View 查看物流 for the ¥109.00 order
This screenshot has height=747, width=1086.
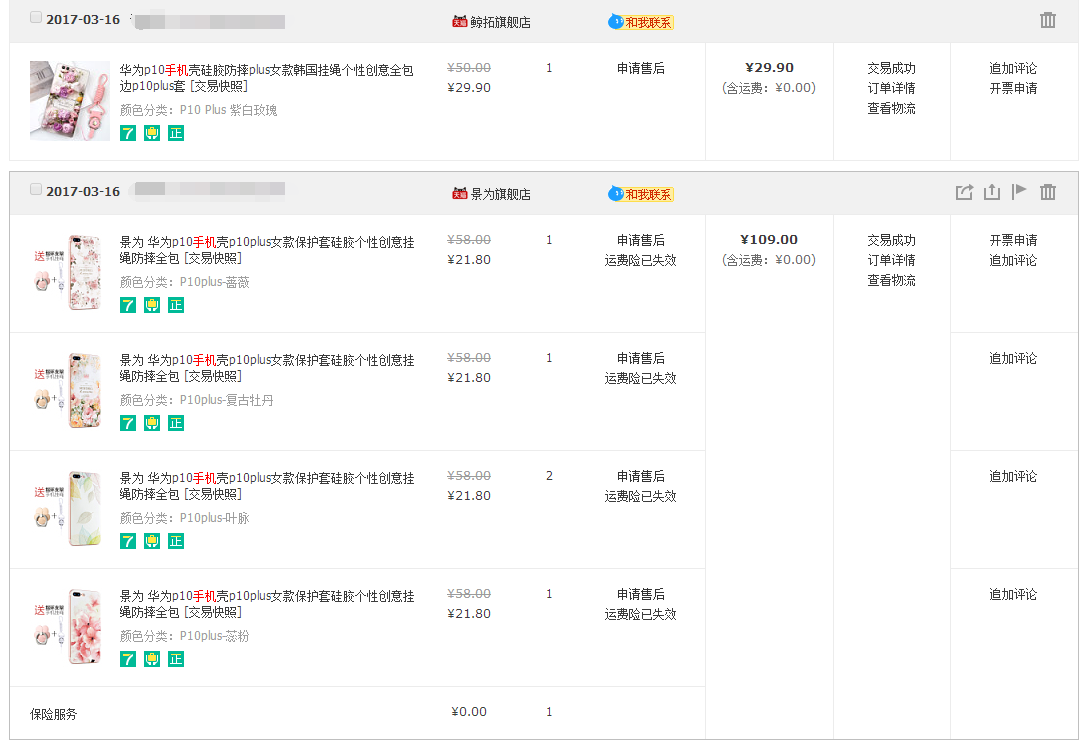click(891, 280)
